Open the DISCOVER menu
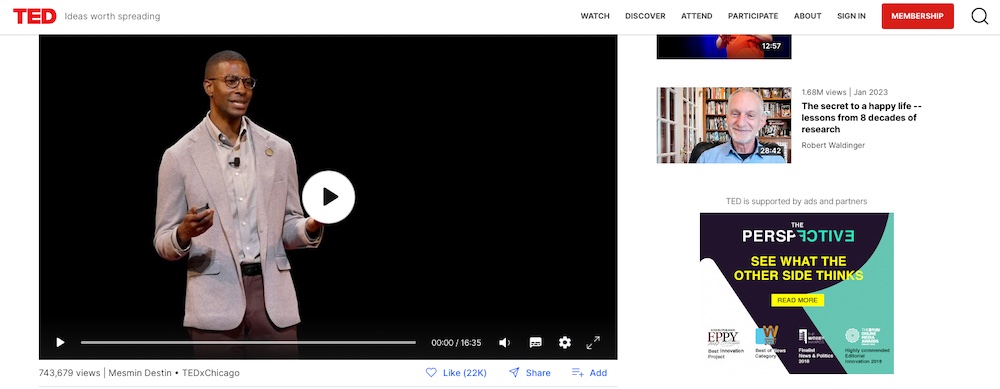Viewport: 1000px width, 389px height. [645, 16]
